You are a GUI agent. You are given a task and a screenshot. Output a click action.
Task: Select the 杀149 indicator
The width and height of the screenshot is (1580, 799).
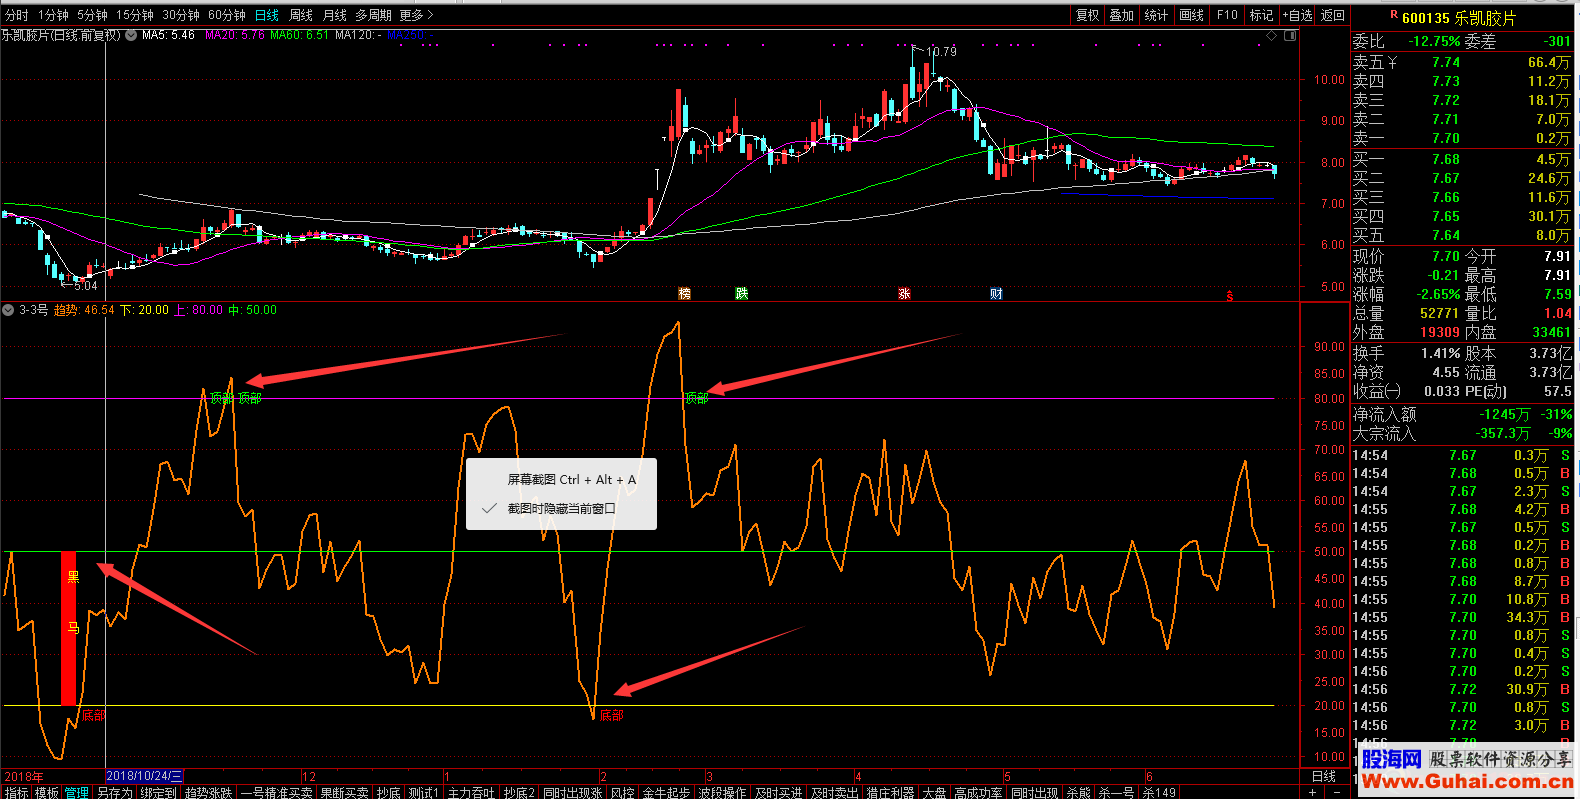click(1159, 792)
